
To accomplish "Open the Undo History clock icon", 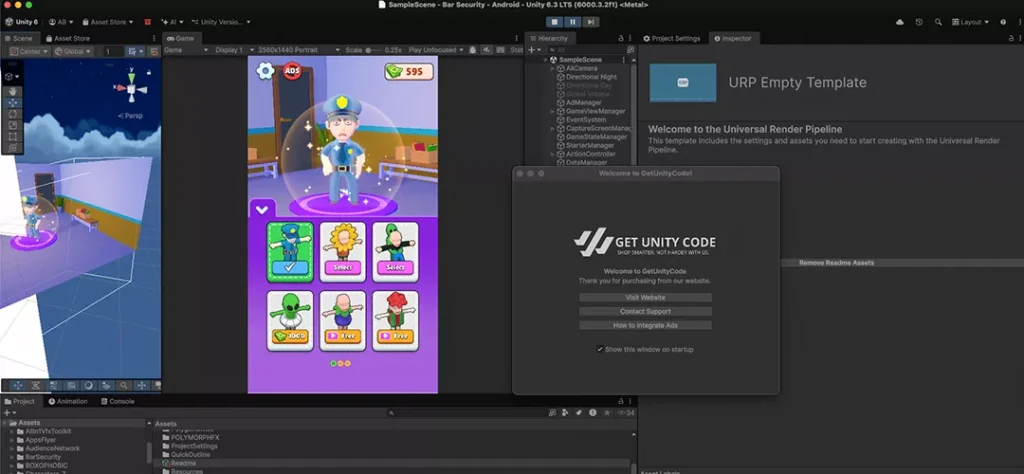I will tap(919, 22).
